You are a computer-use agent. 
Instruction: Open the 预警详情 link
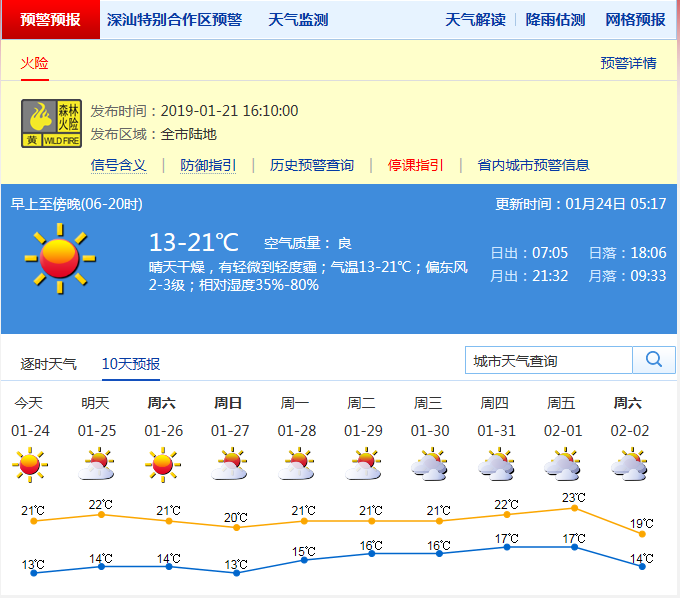pyautogui.click(x=628, y=63)
